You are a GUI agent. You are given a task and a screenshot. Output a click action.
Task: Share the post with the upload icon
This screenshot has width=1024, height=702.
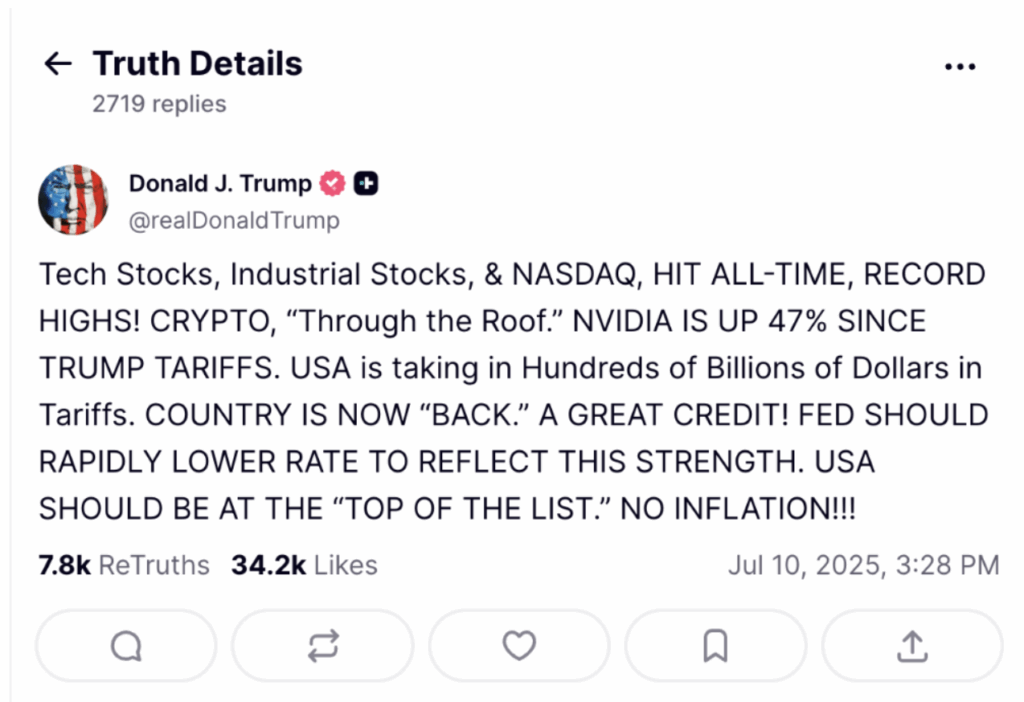(x=911, y=647)
